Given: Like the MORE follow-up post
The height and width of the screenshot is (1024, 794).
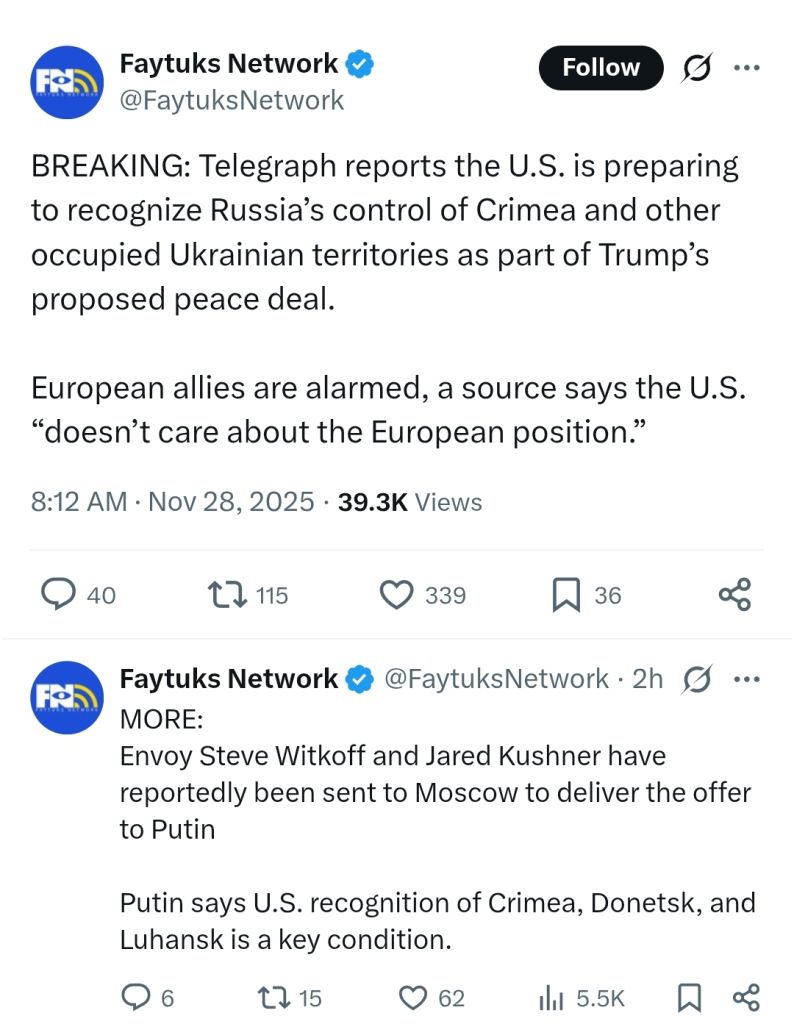Looking at the screenshot, I should (413, 997).
